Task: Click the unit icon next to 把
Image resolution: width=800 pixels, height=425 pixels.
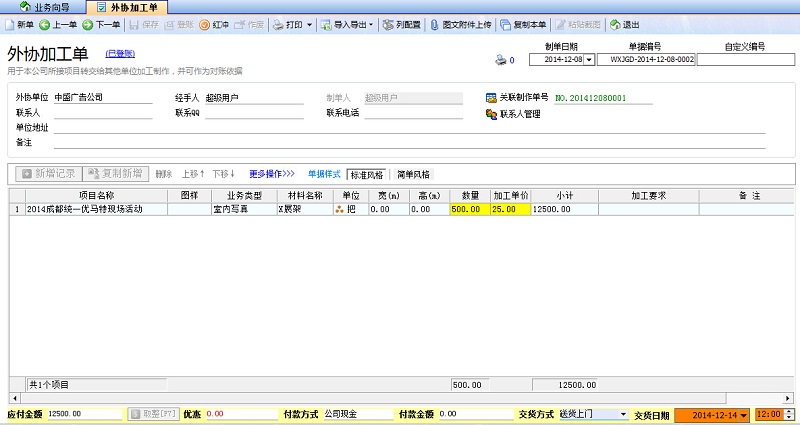Action: point(339,210)
